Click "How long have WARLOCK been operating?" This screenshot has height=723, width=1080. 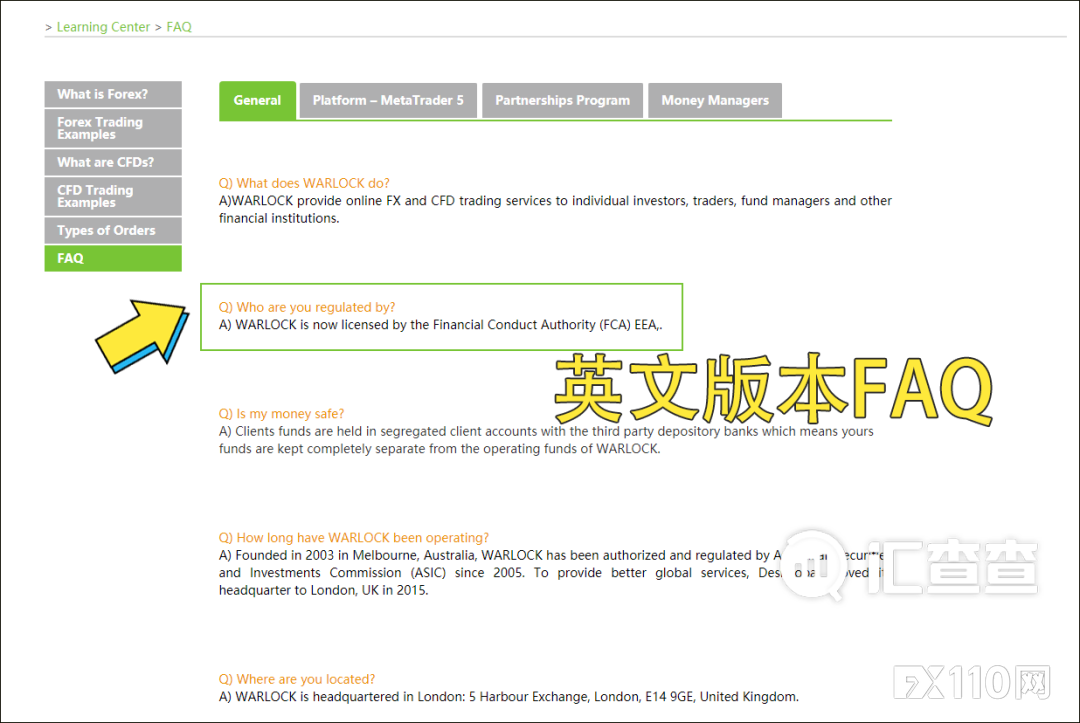pyautogui.click(x=354, y=538)
